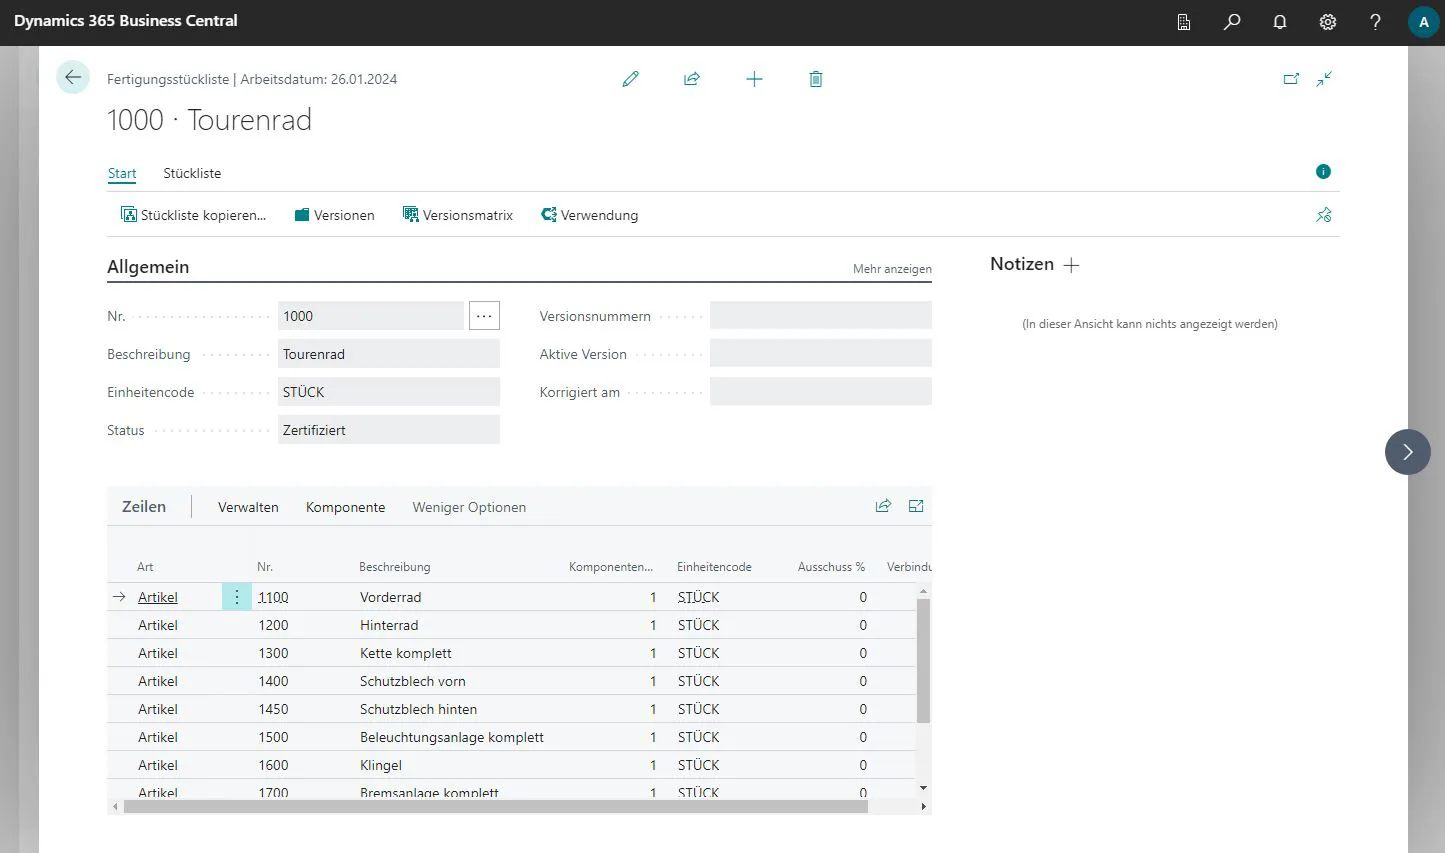Viewport: 1445px width, 853px height.
Task: Create new record with plus icon
Action: (x=754, y=79)
